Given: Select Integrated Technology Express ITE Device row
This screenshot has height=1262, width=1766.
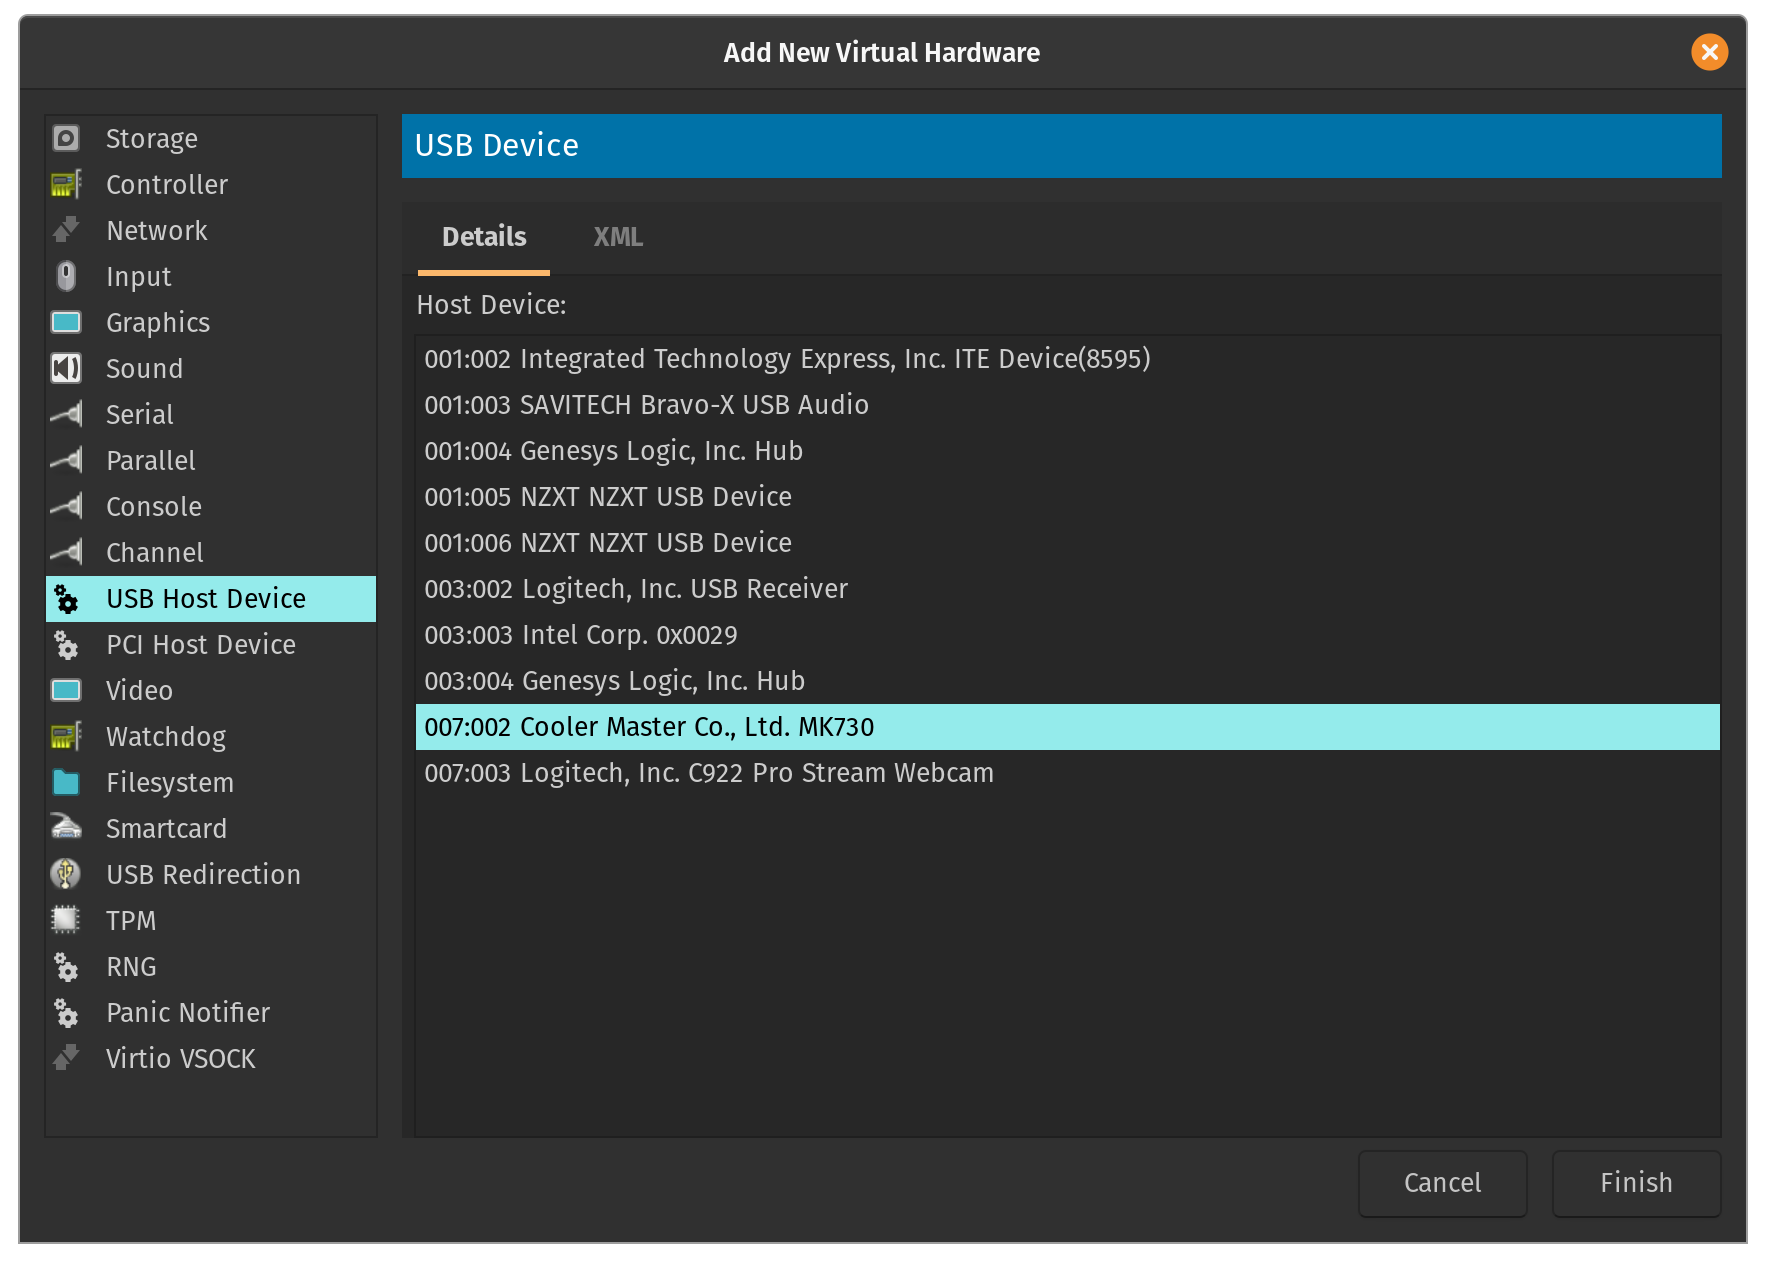Looking at the screenshot, I should click(1067, 359).
